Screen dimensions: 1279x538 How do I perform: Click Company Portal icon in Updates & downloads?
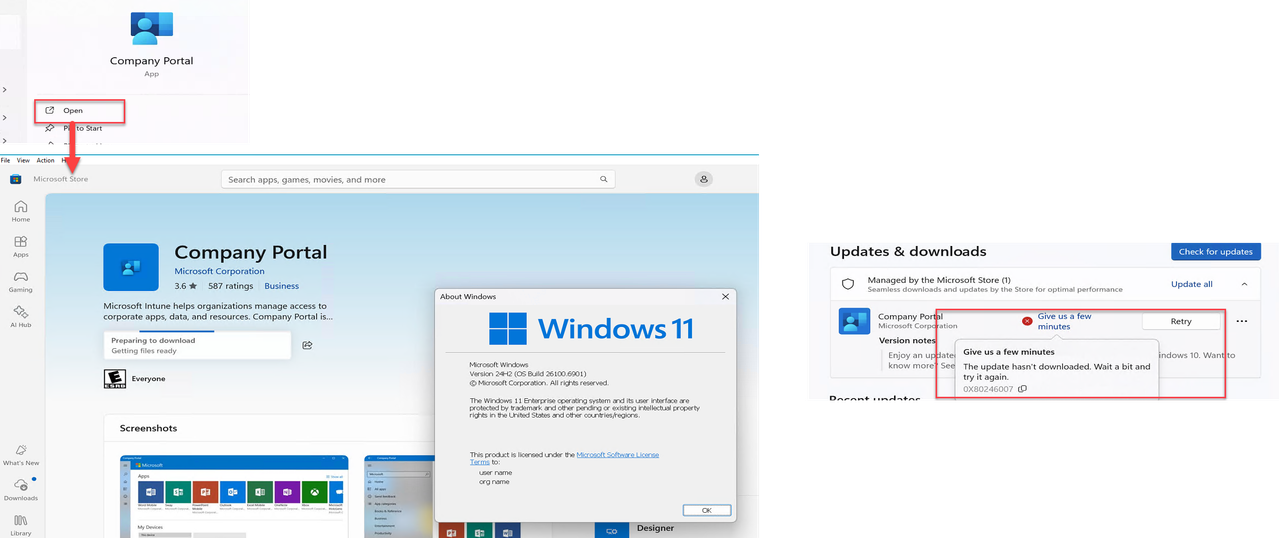point(854,321)
